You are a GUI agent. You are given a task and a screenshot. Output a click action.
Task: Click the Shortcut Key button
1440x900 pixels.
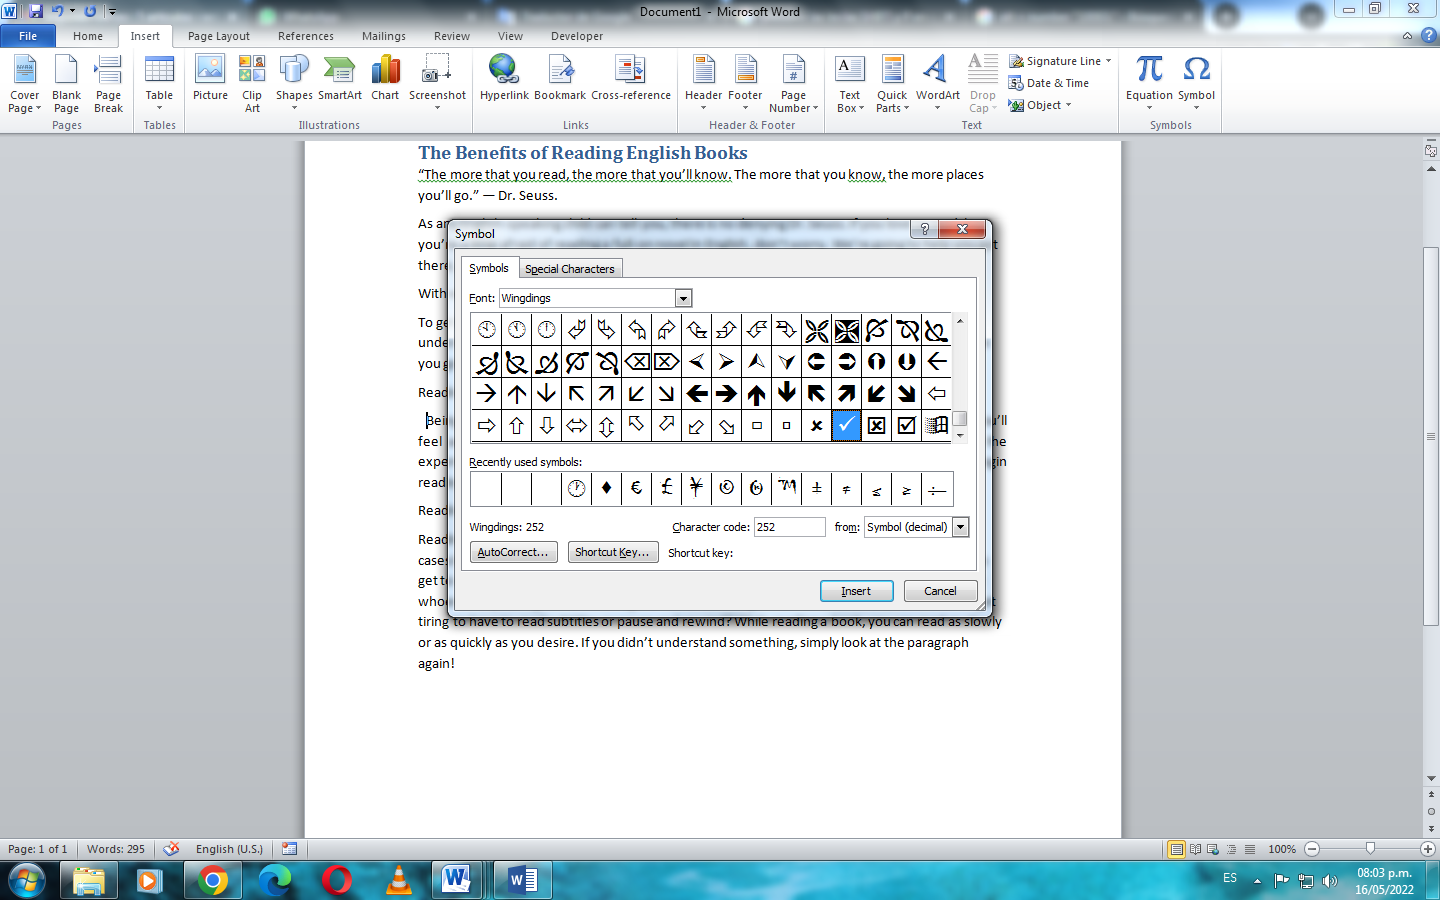[612, 552]
